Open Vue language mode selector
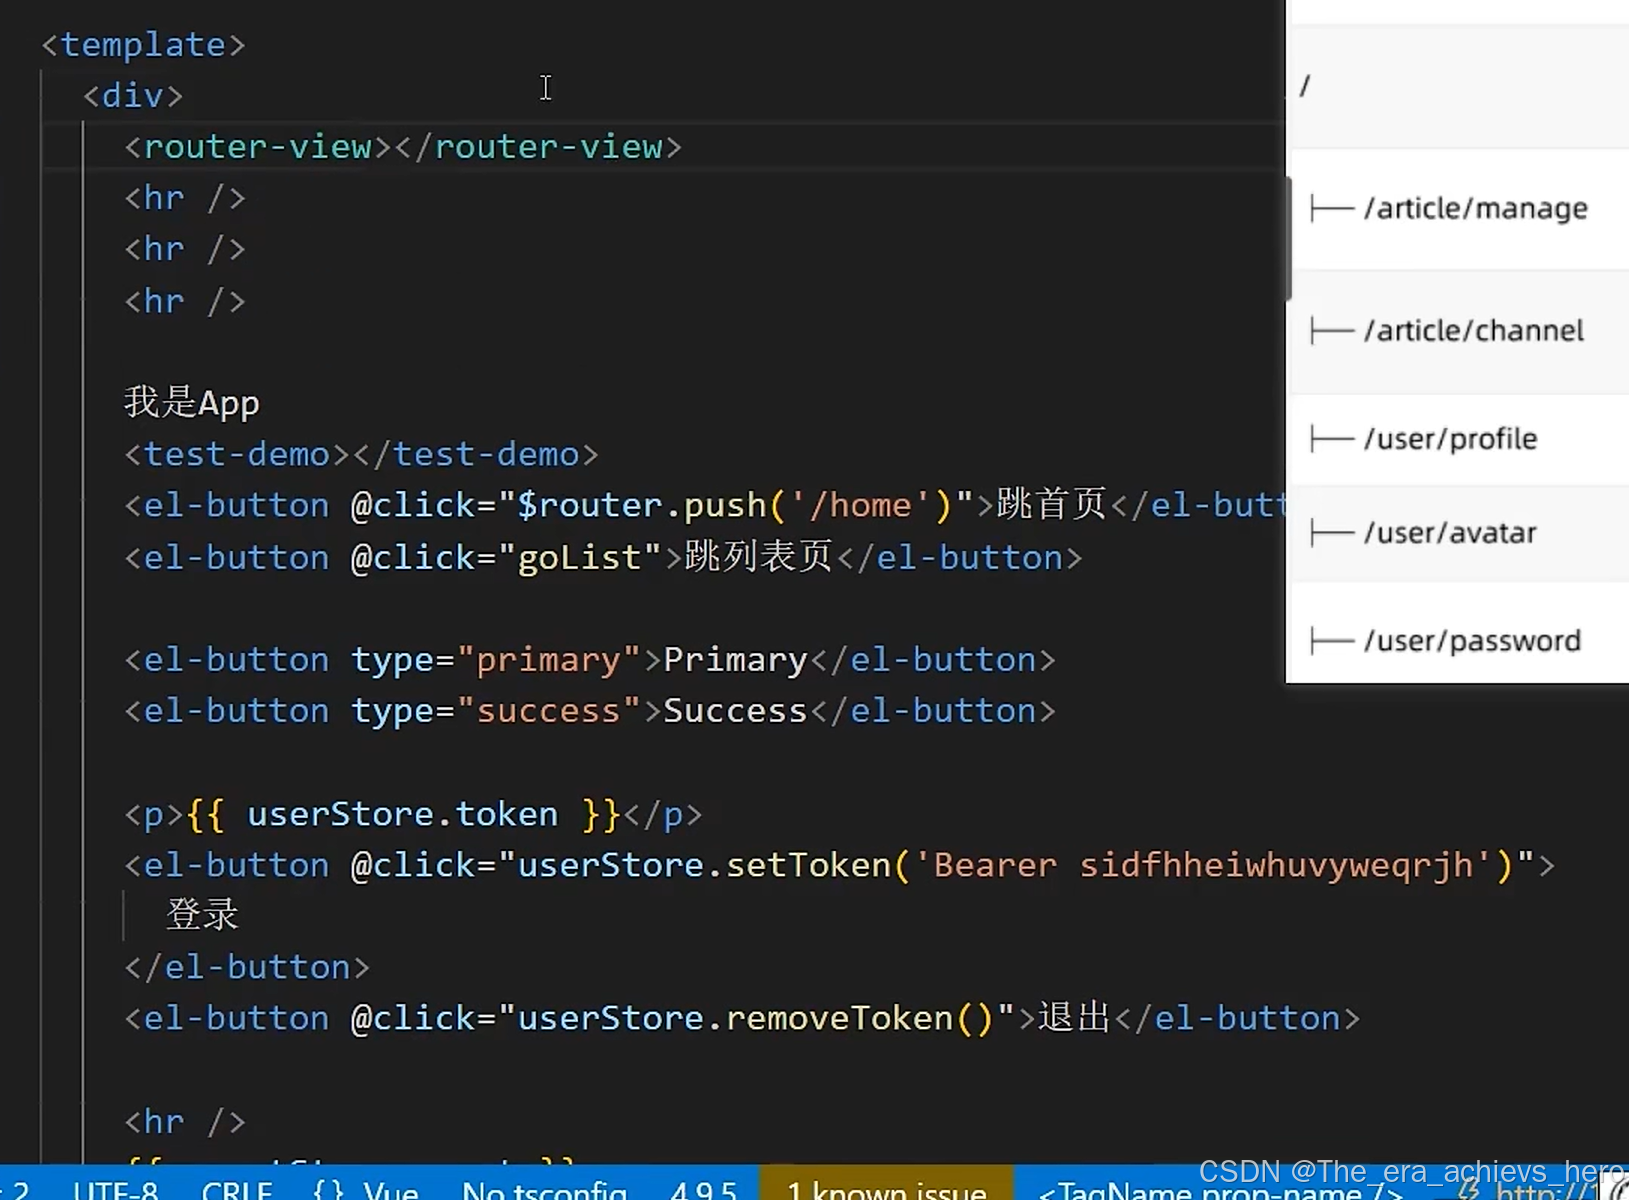Screen dimensions: 1629x1200 coord(391,1190)
